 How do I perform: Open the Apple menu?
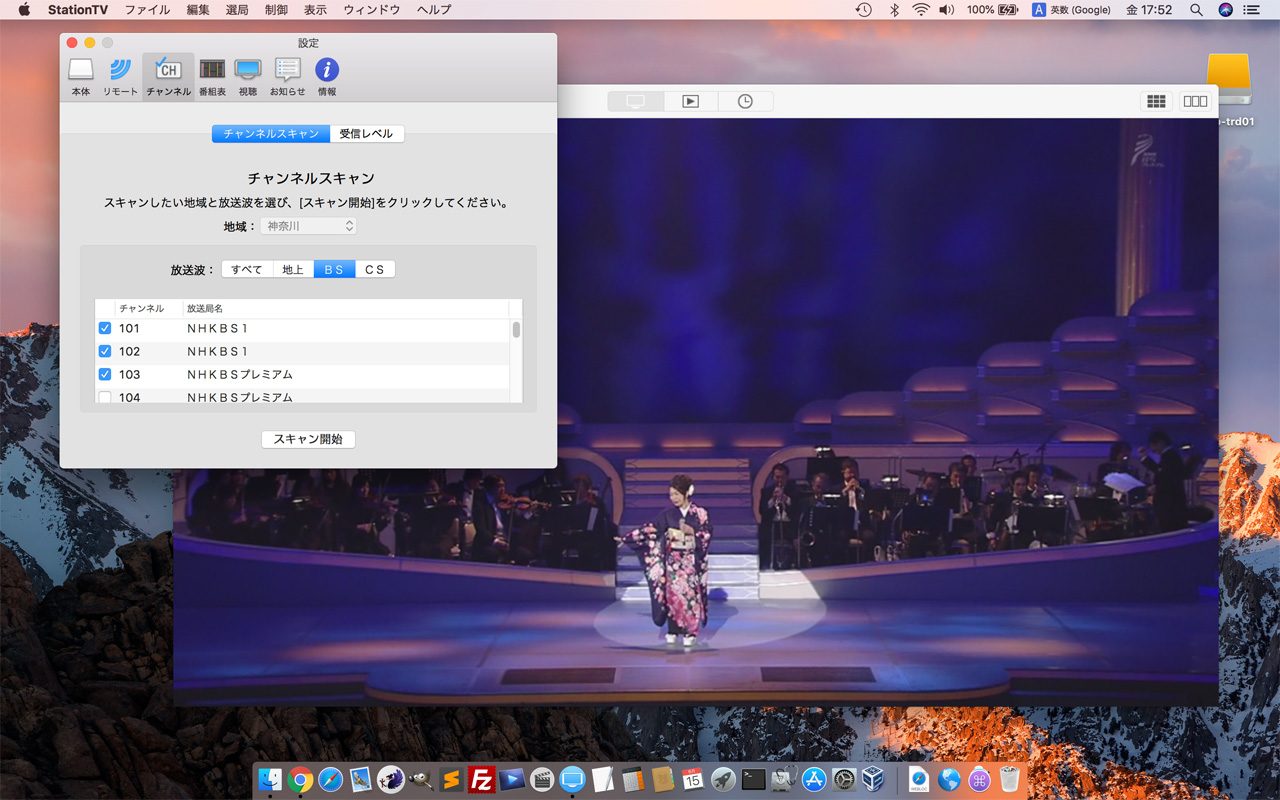point(24,10)
